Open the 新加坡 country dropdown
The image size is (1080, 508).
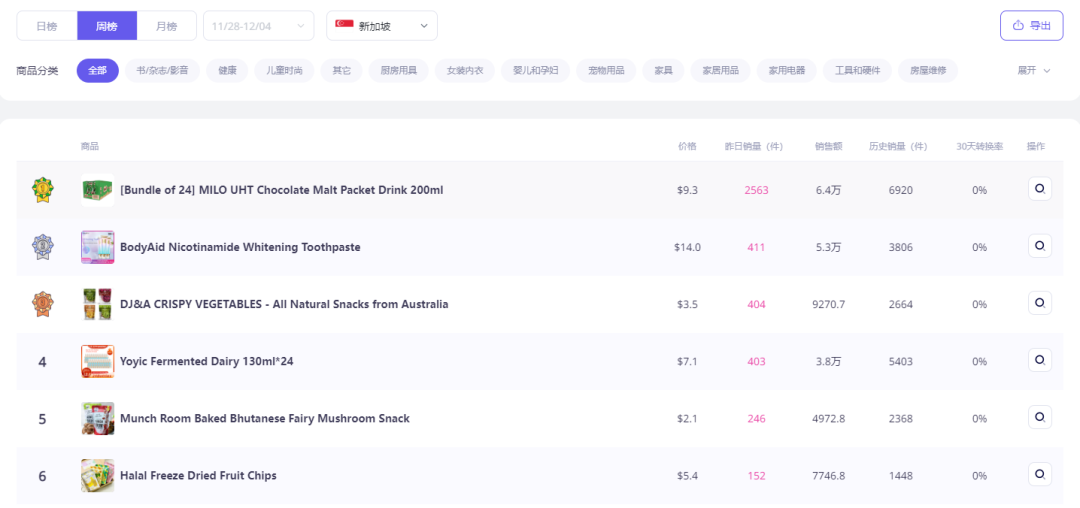coord(382,26)
